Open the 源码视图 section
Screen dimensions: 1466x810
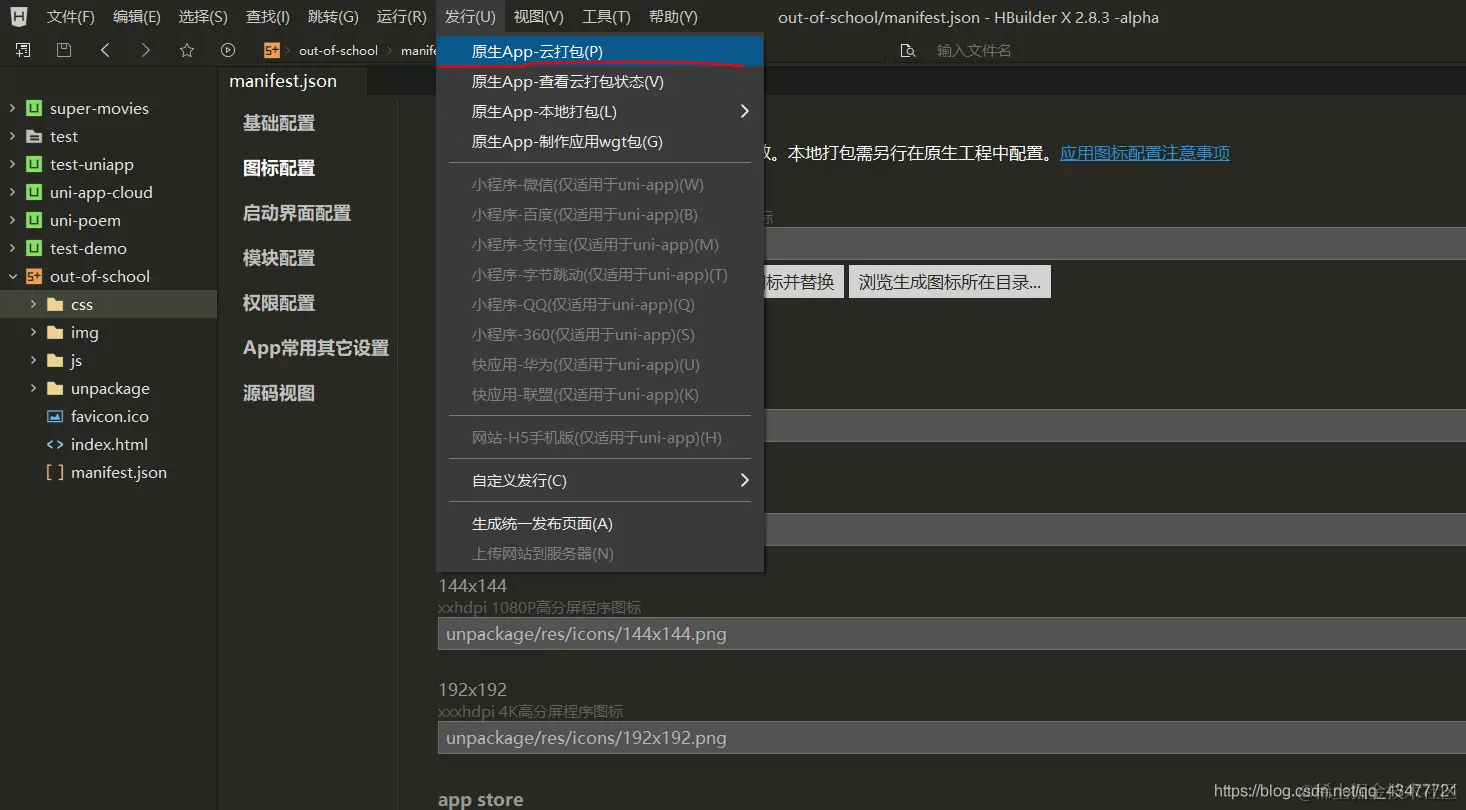pyautogui.click(x=279, y=393)
